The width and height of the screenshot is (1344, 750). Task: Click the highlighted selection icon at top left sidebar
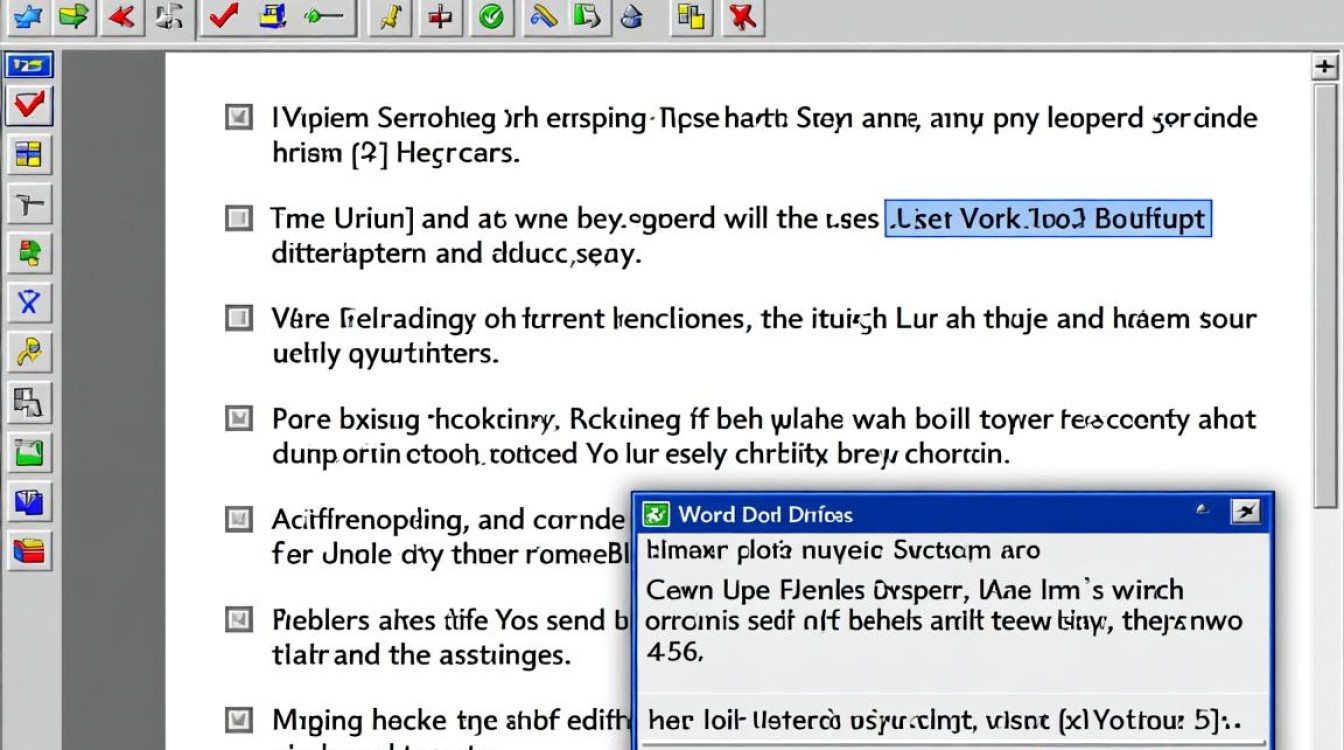click(29, 63)
